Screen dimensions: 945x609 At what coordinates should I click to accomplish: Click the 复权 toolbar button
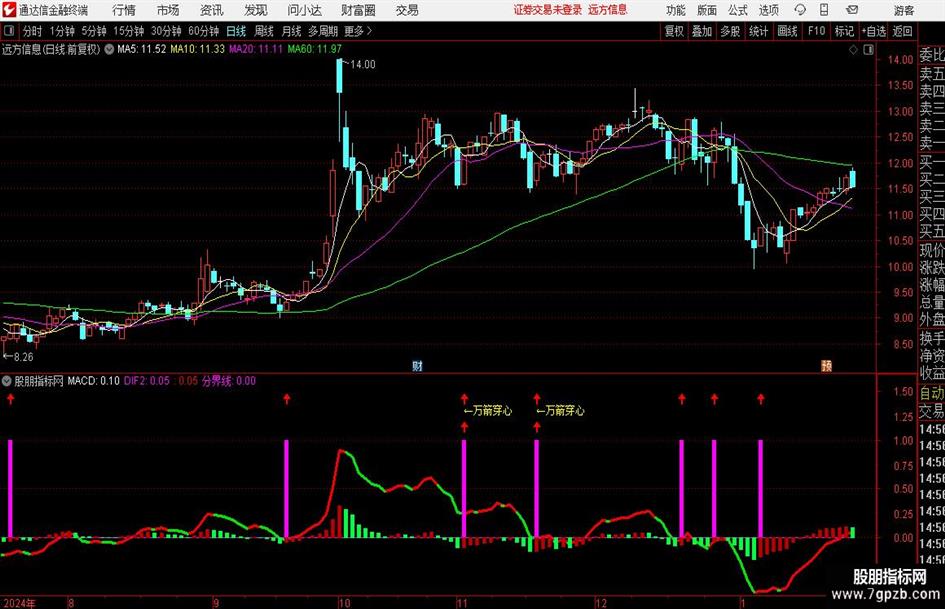674,31
